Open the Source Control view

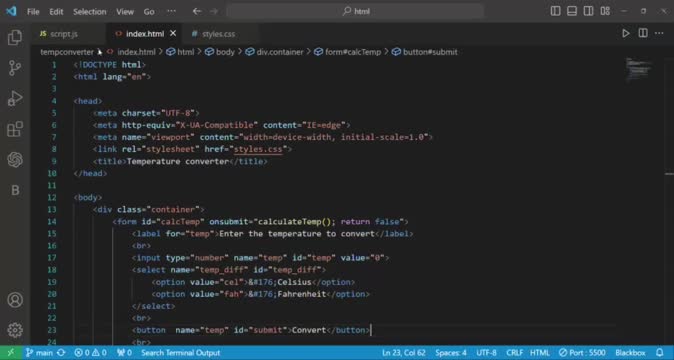15,68
